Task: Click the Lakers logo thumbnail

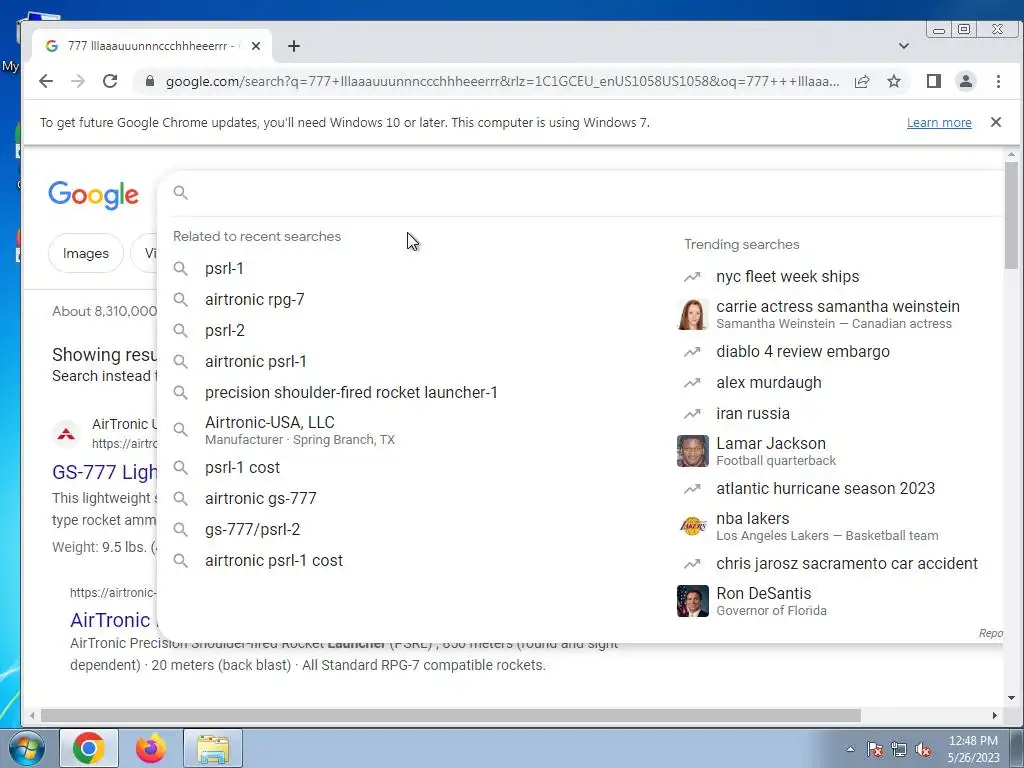Action: point(693,526)
